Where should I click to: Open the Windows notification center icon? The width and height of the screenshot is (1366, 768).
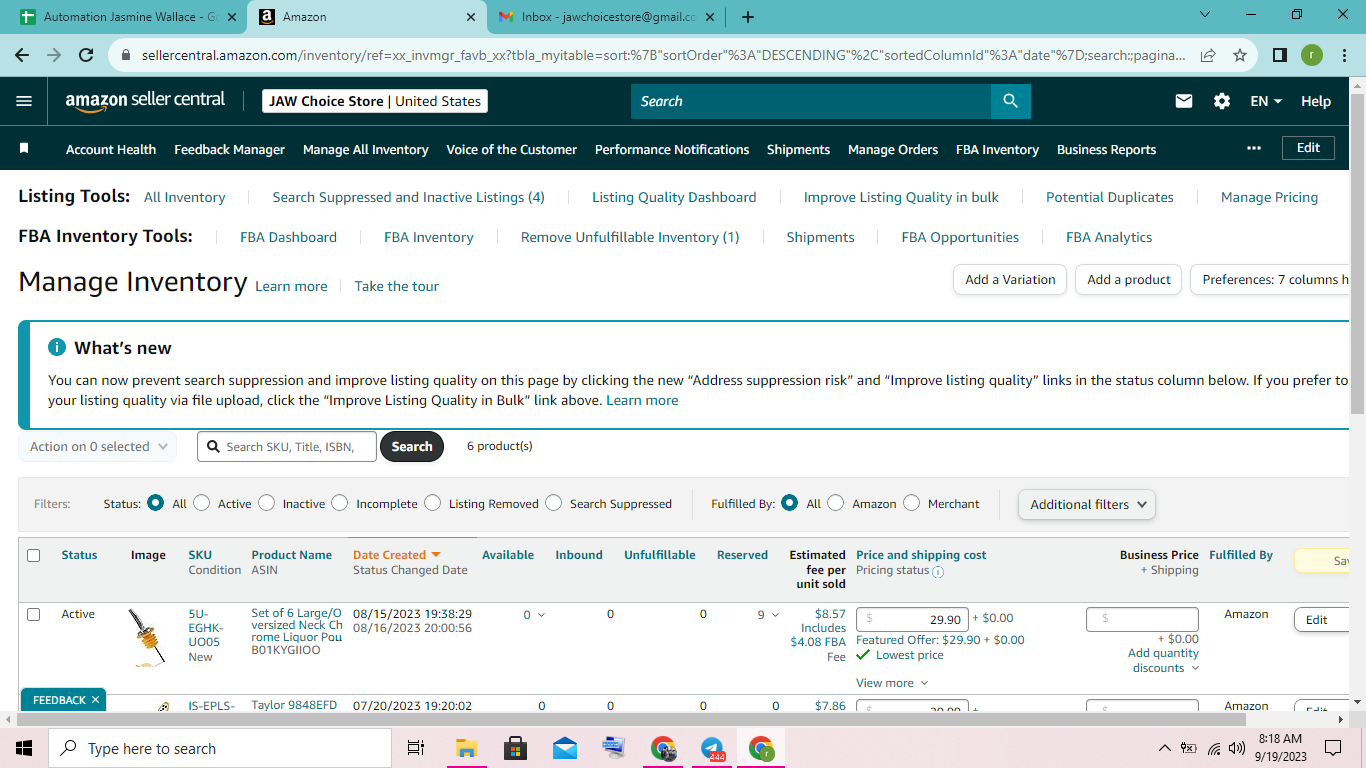point(1332,748)
